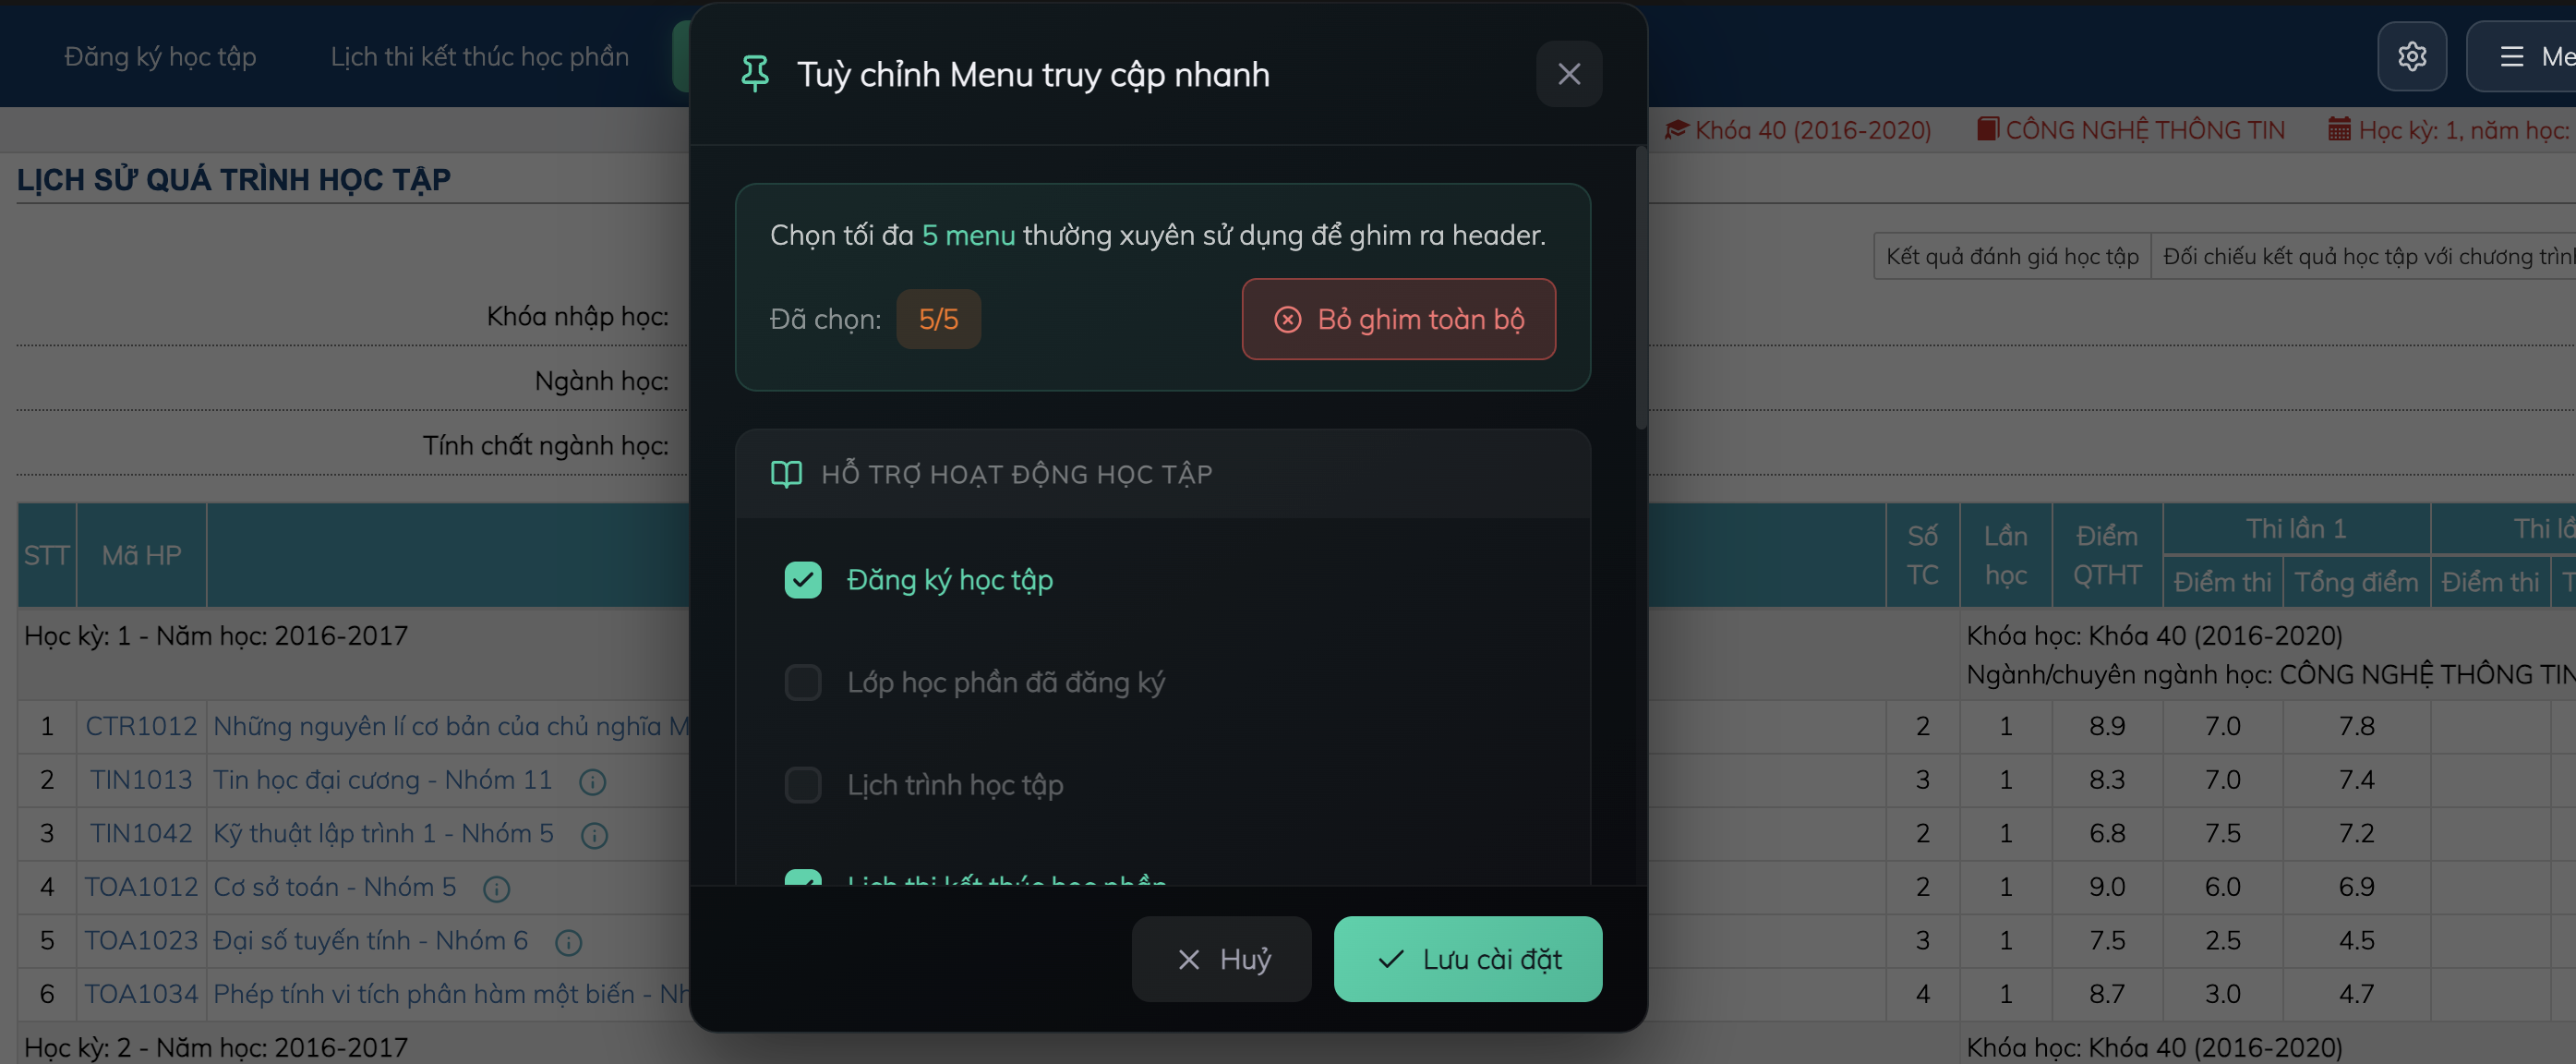
Task: Click the info icon beside Đại số tuyến tính
Action: tap(568, 943)
